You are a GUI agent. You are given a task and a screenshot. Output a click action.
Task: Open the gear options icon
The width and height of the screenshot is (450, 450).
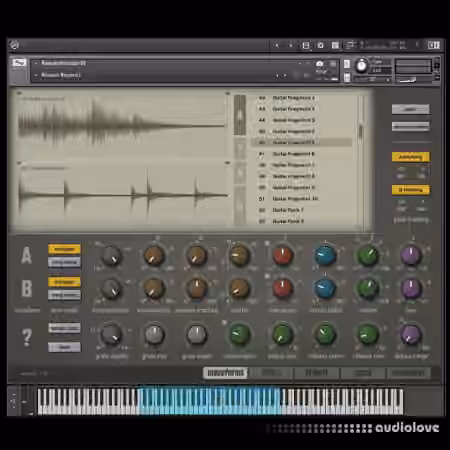(x=320, y=45)
